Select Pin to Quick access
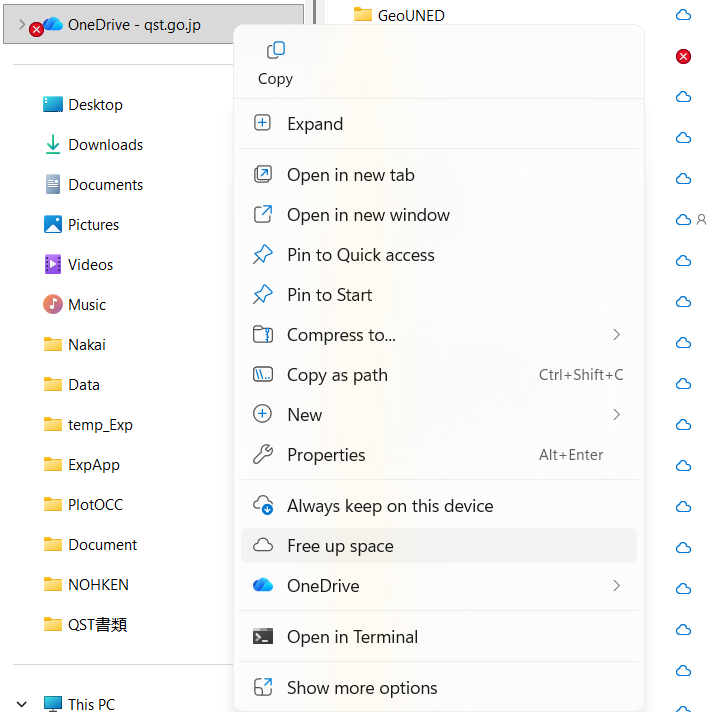 coord(439,255)
